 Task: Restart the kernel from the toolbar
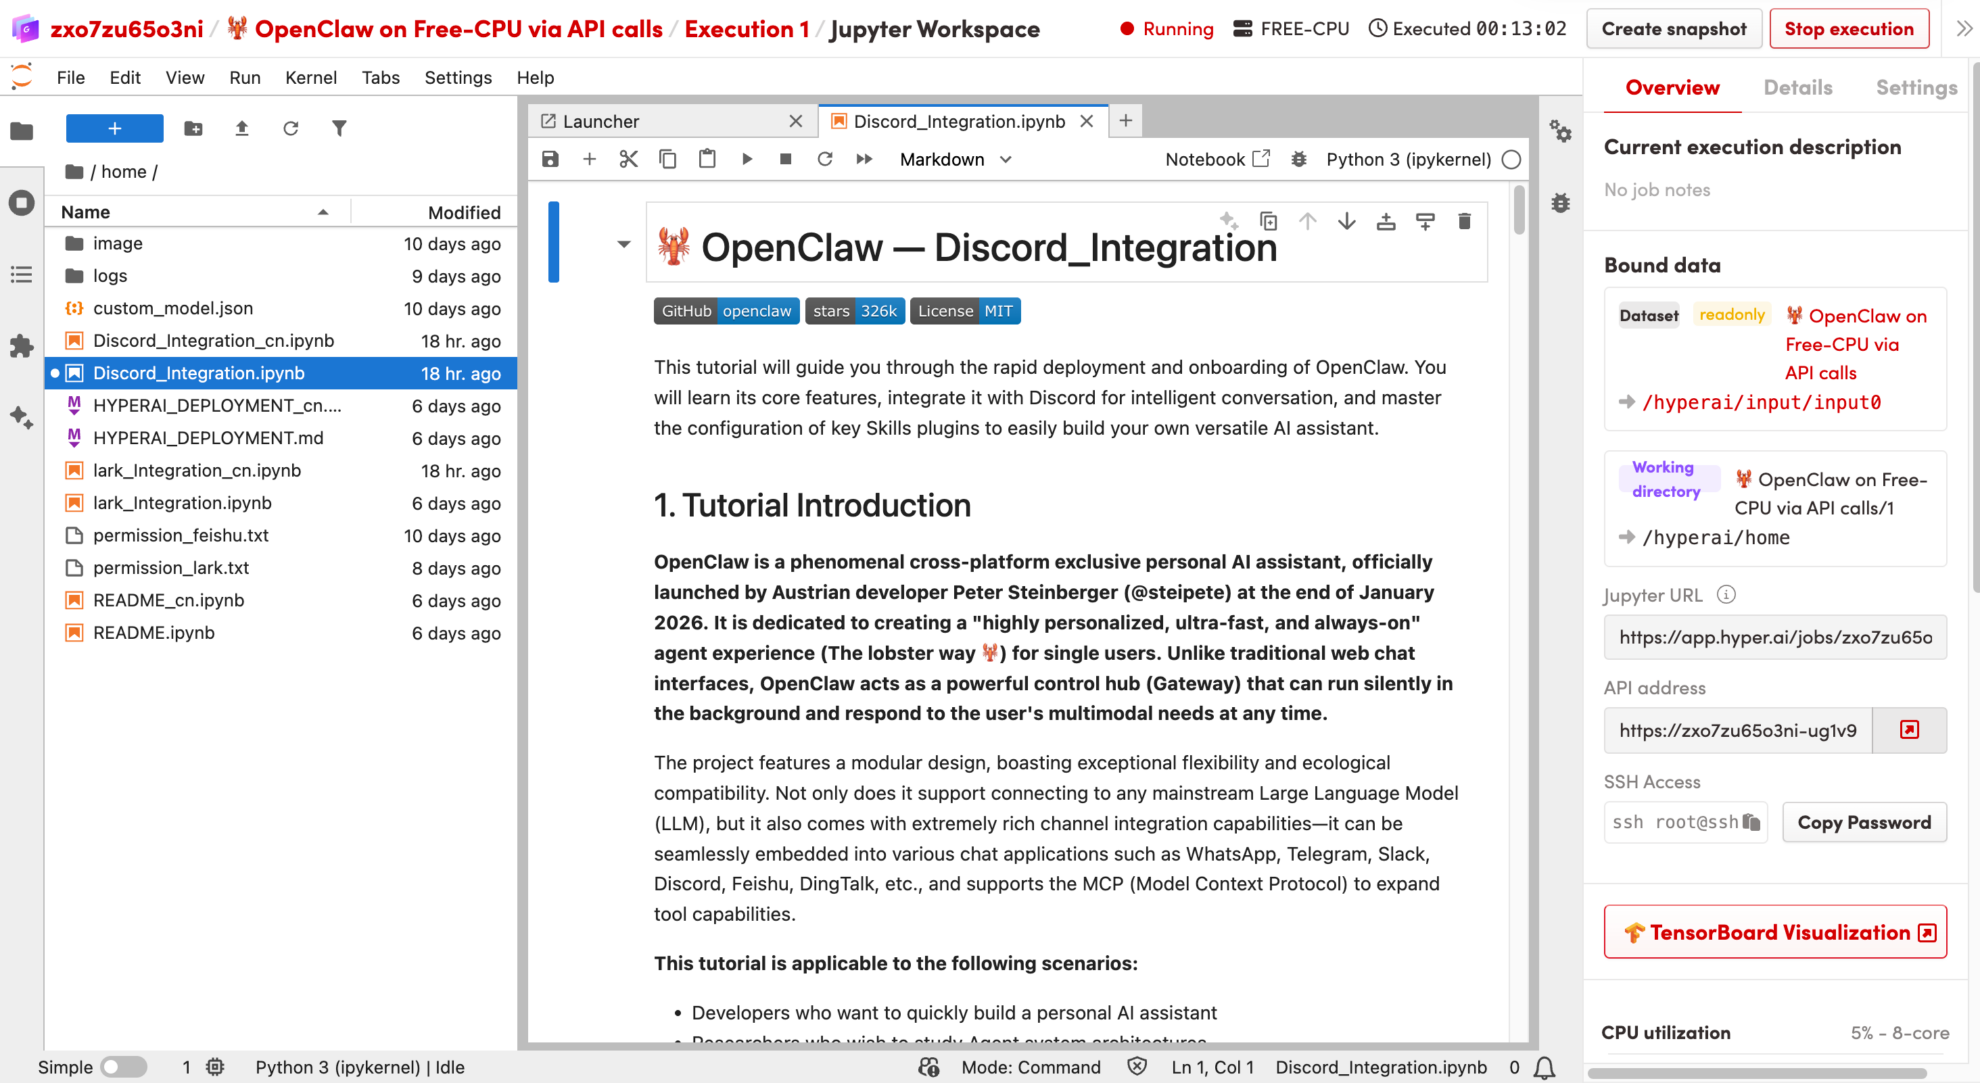coord(825,159)
